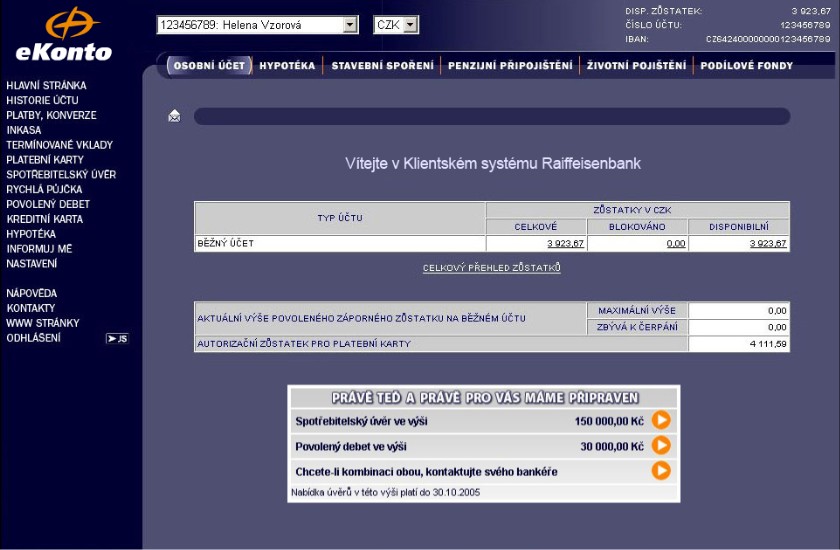Switch to Hypotéka tab
Viewport: 840px width, 550px height.
coord(287,65)
